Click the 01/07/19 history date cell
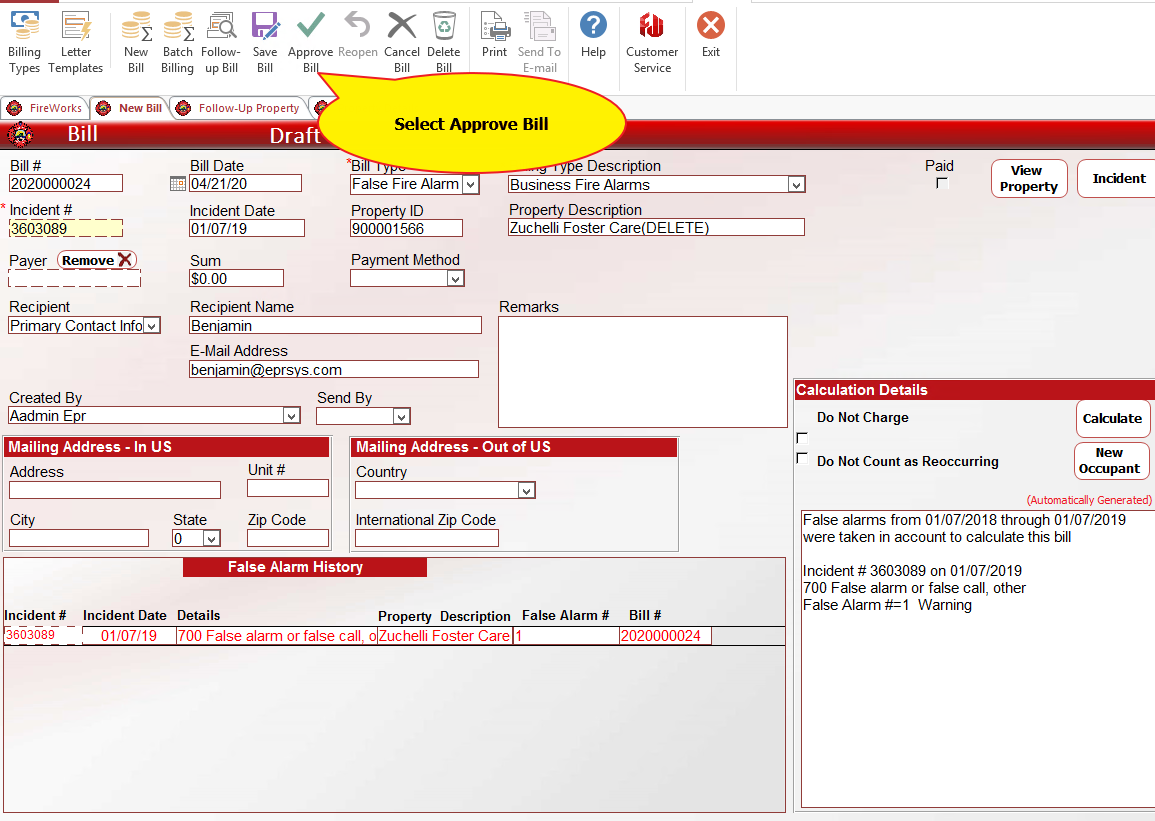Screen dimensions: 1155x821 [x=129, y=635]
